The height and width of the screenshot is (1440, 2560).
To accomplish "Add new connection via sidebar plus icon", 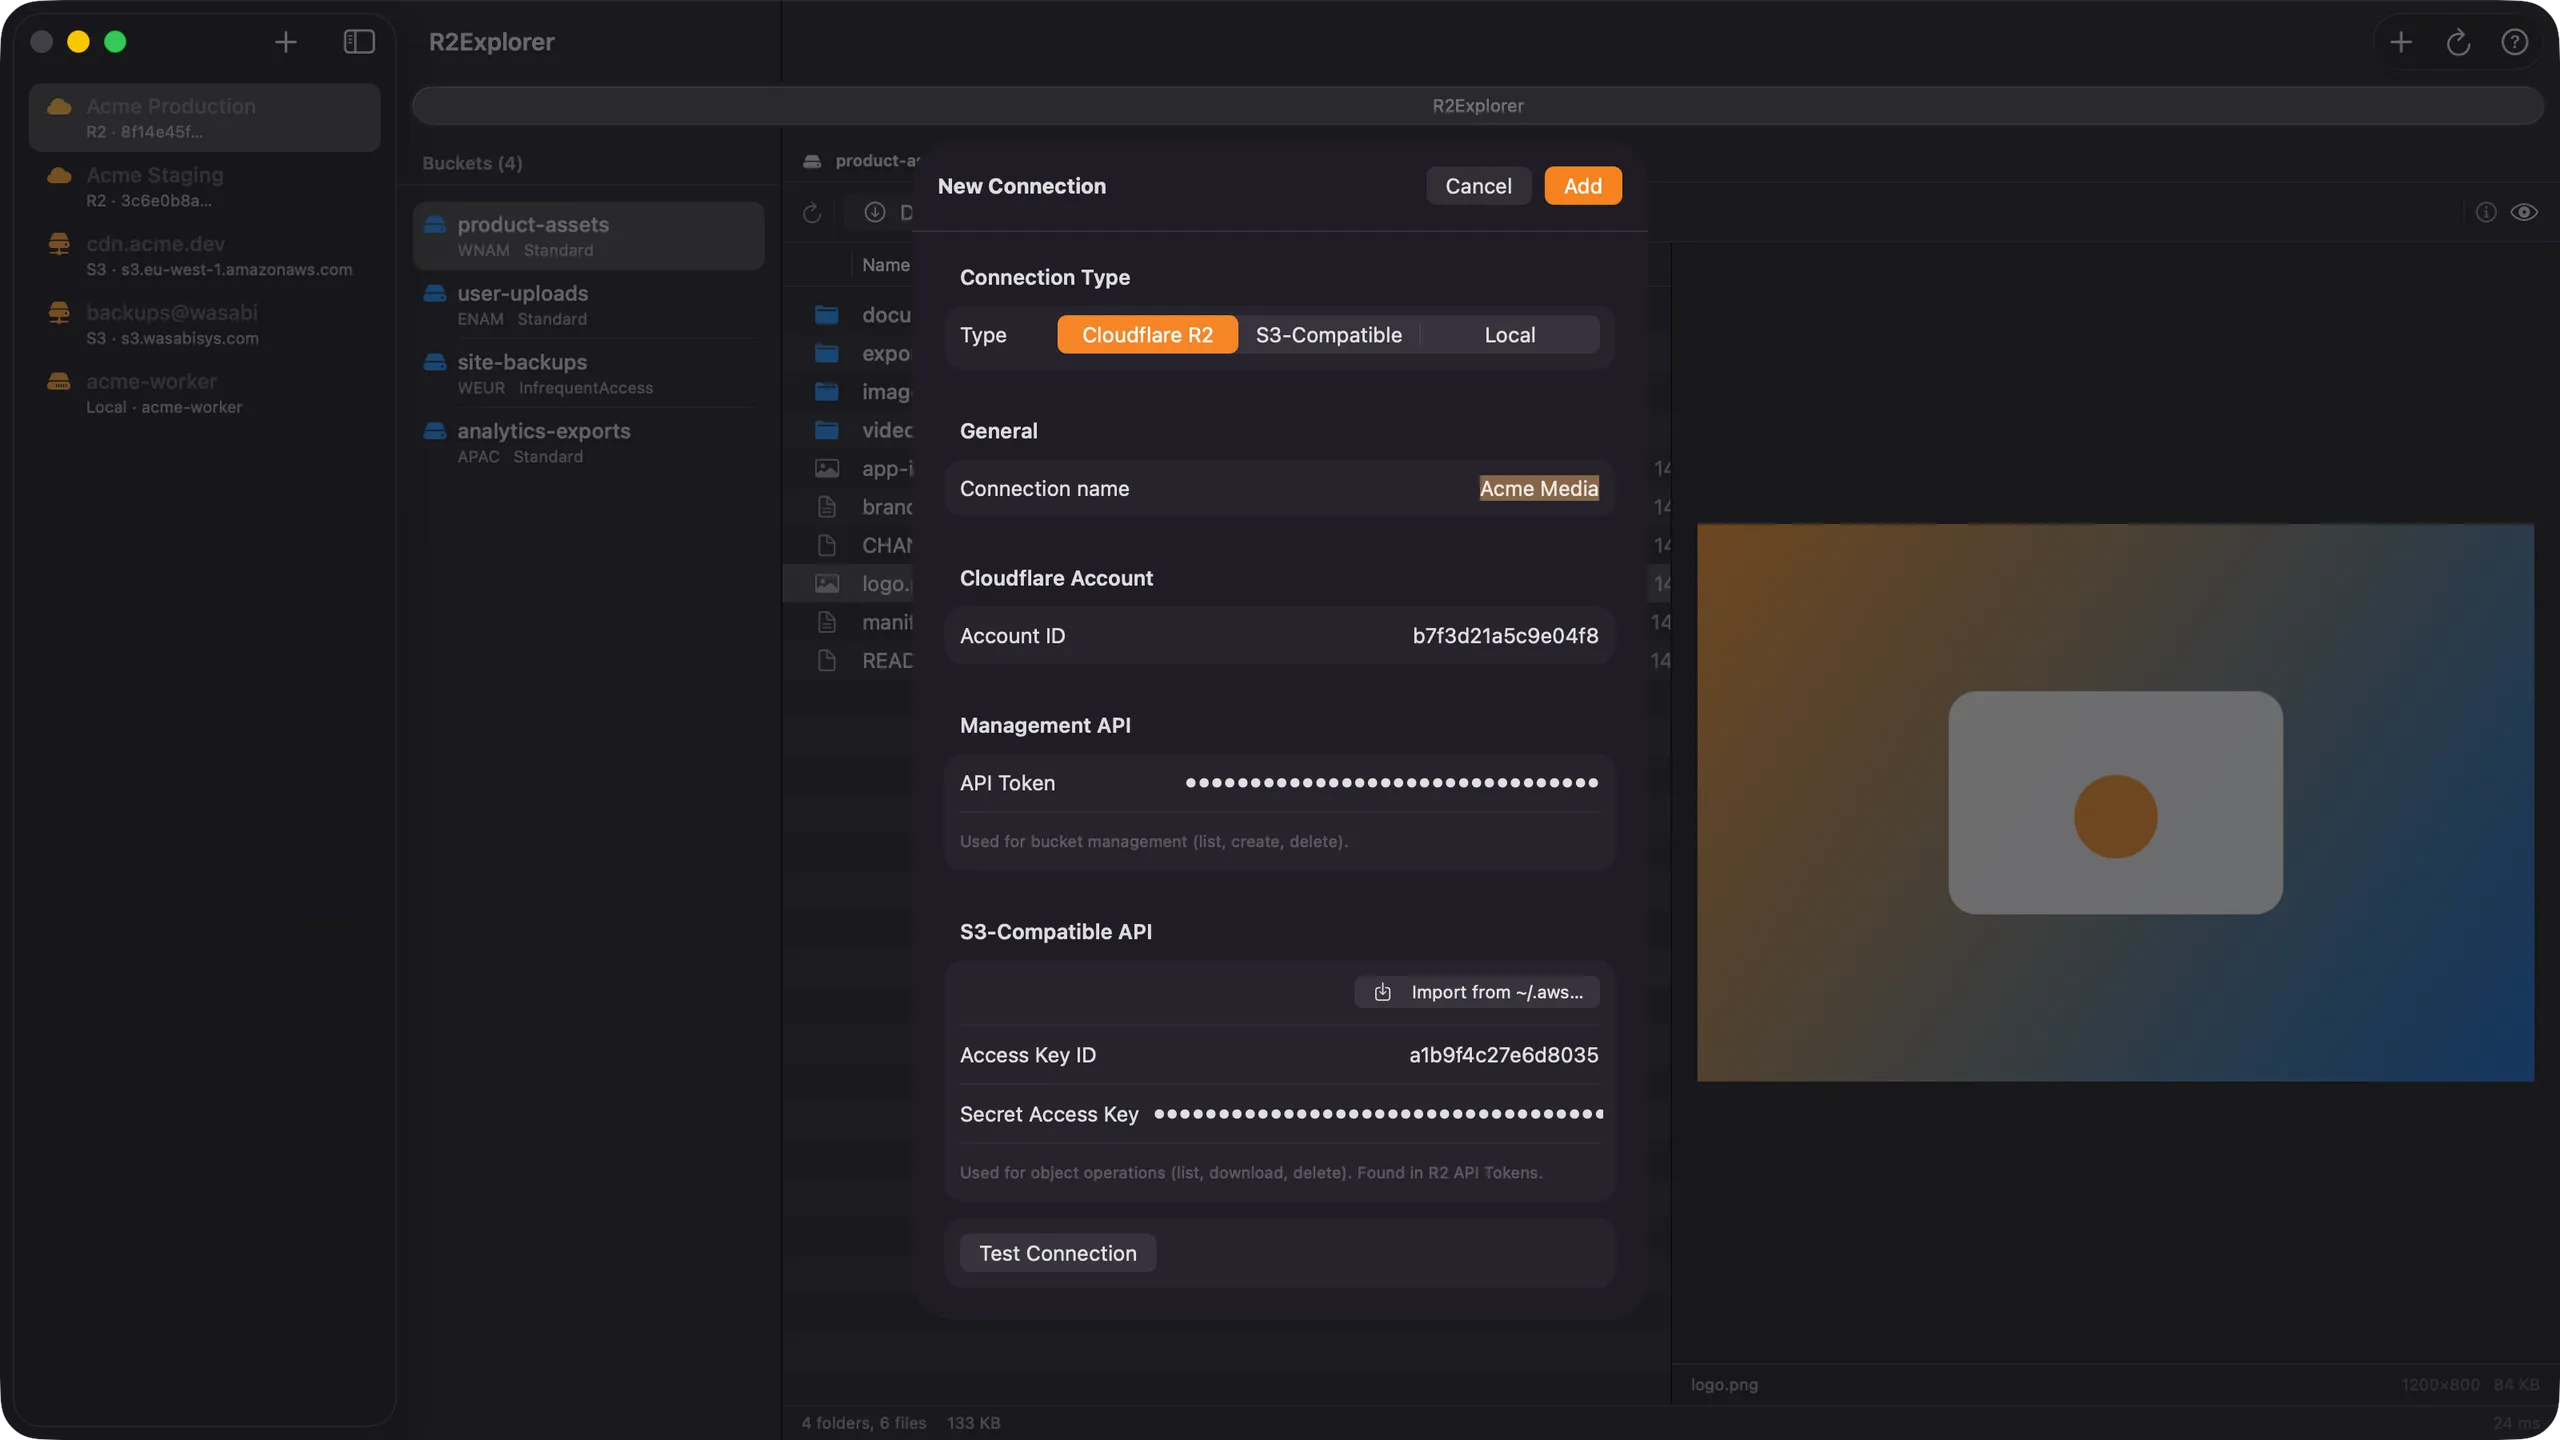I will (286, 42).
